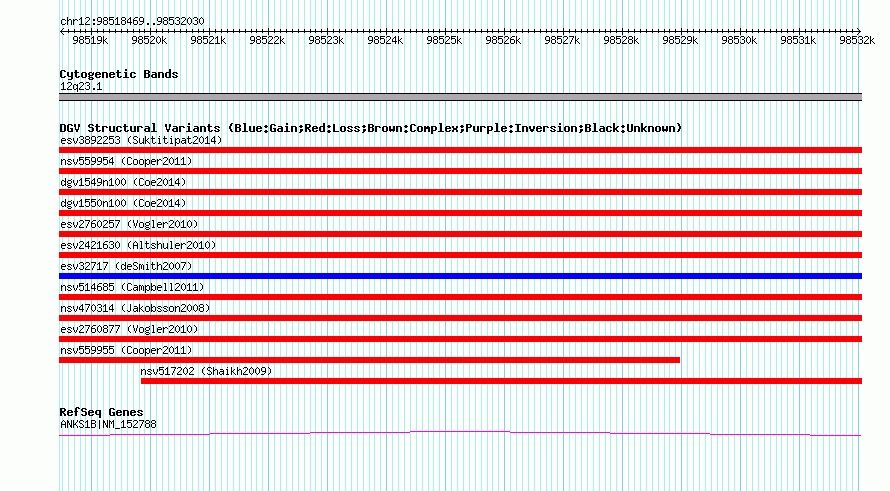Open variant nsv514685 (Campbell2011) label
This screenshot has width=890, height=491.
tap(132, 287)
